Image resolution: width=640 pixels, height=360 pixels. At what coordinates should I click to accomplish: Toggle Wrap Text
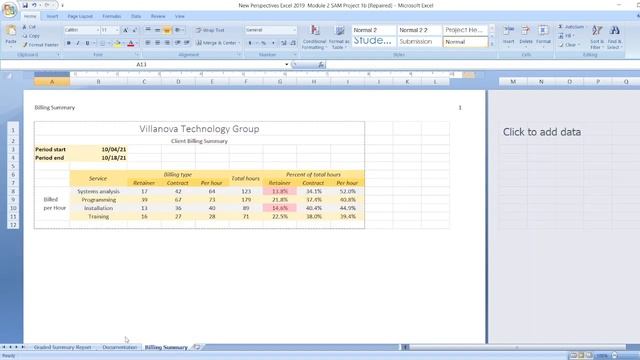click(x=210, y=30)
